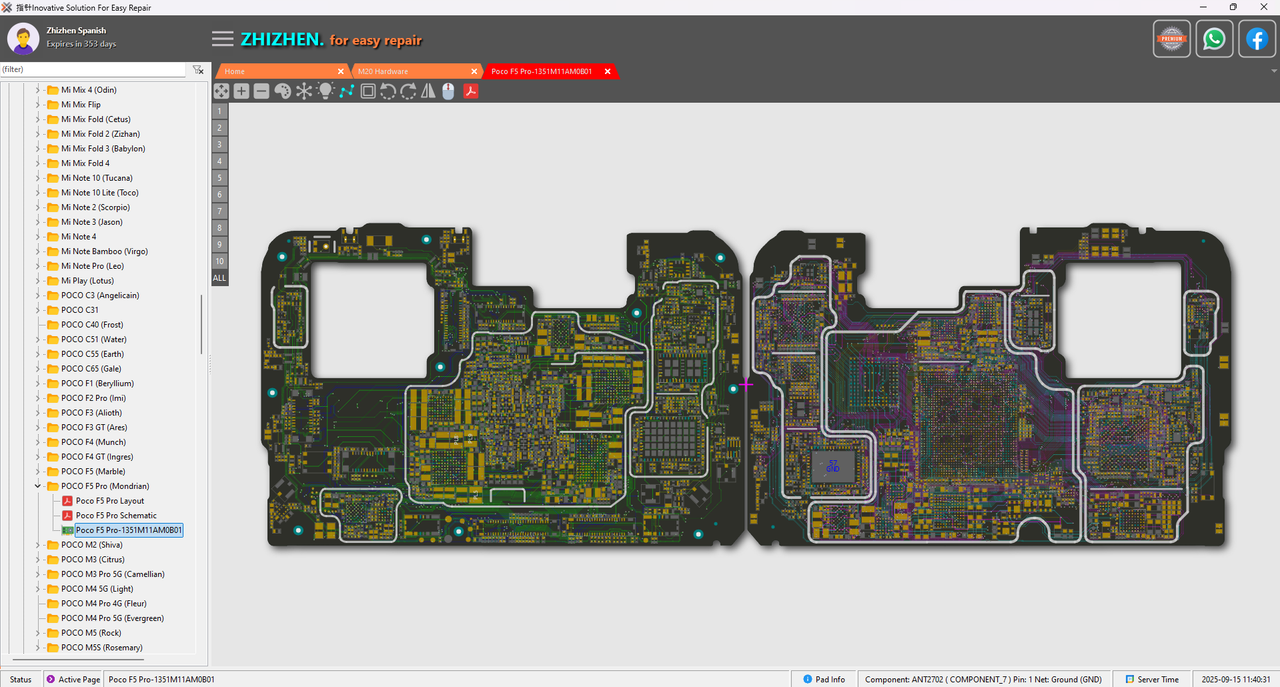Toggle layer 2 button
This screenshot has width=1280, height=687.
point(219,128)
